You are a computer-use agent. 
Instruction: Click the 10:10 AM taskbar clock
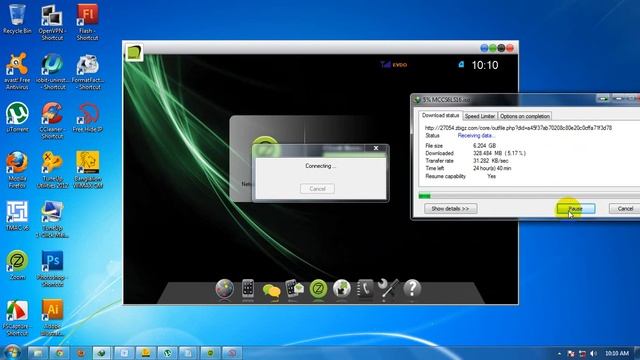617,353
